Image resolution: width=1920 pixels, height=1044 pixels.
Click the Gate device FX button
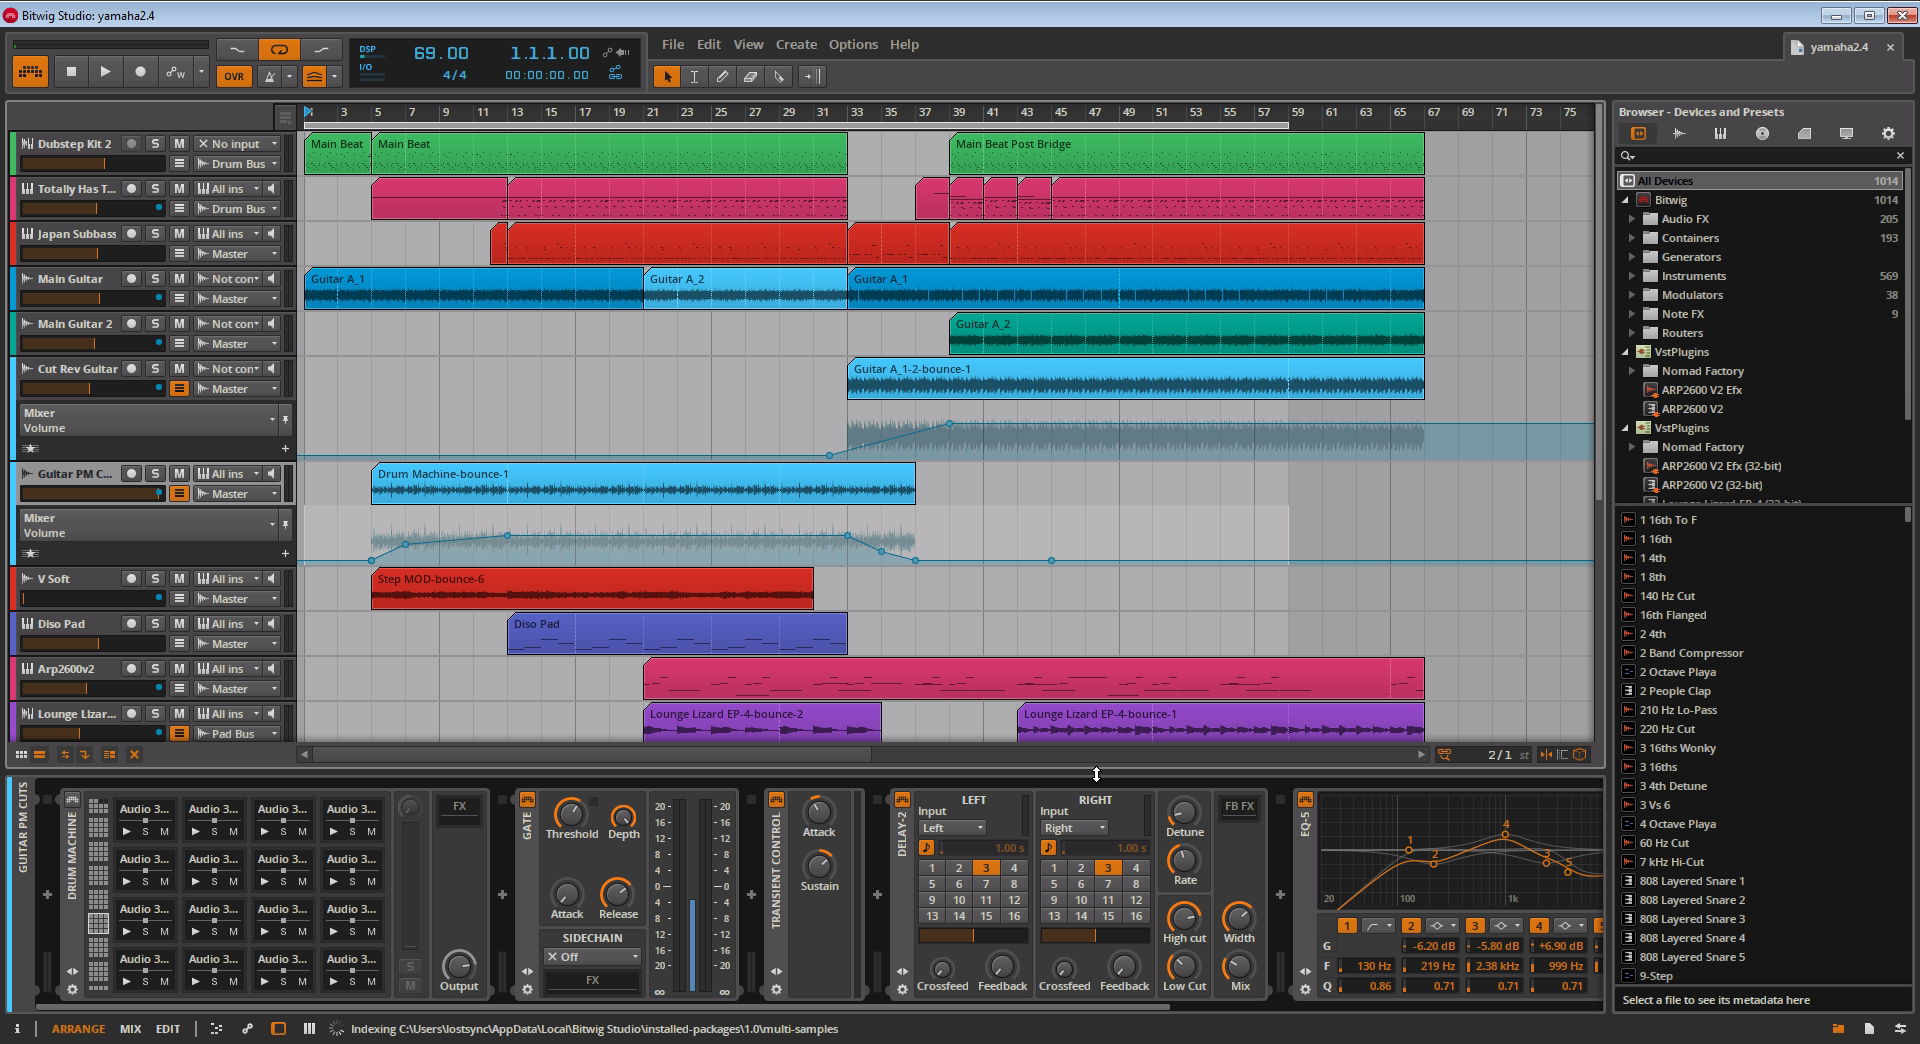(592, 981)
